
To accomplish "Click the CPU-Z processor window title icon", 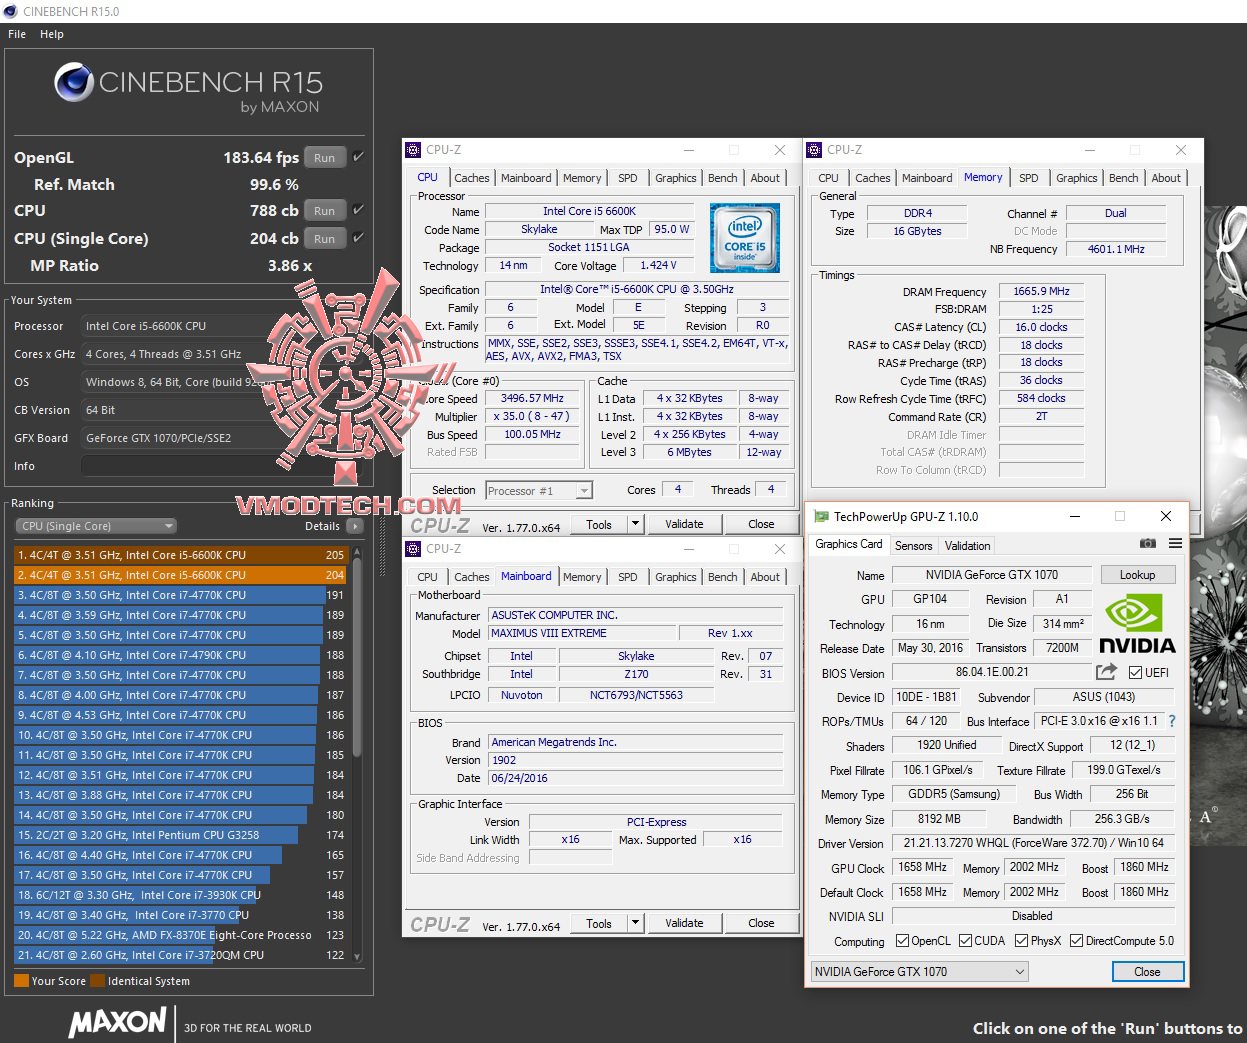I will (x=413, y=150).
